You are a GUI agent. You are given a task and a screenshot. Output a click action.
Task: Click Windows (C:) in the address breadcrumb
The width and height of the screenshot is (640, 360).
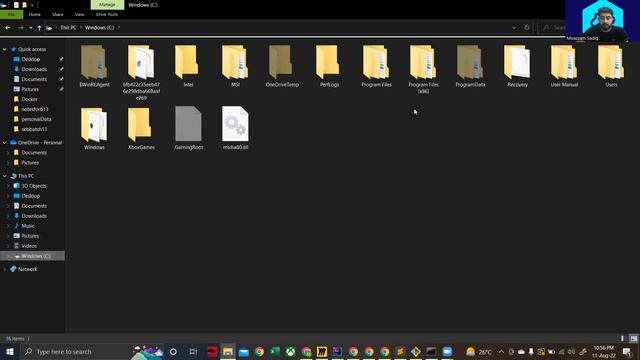tap(100, 28)
